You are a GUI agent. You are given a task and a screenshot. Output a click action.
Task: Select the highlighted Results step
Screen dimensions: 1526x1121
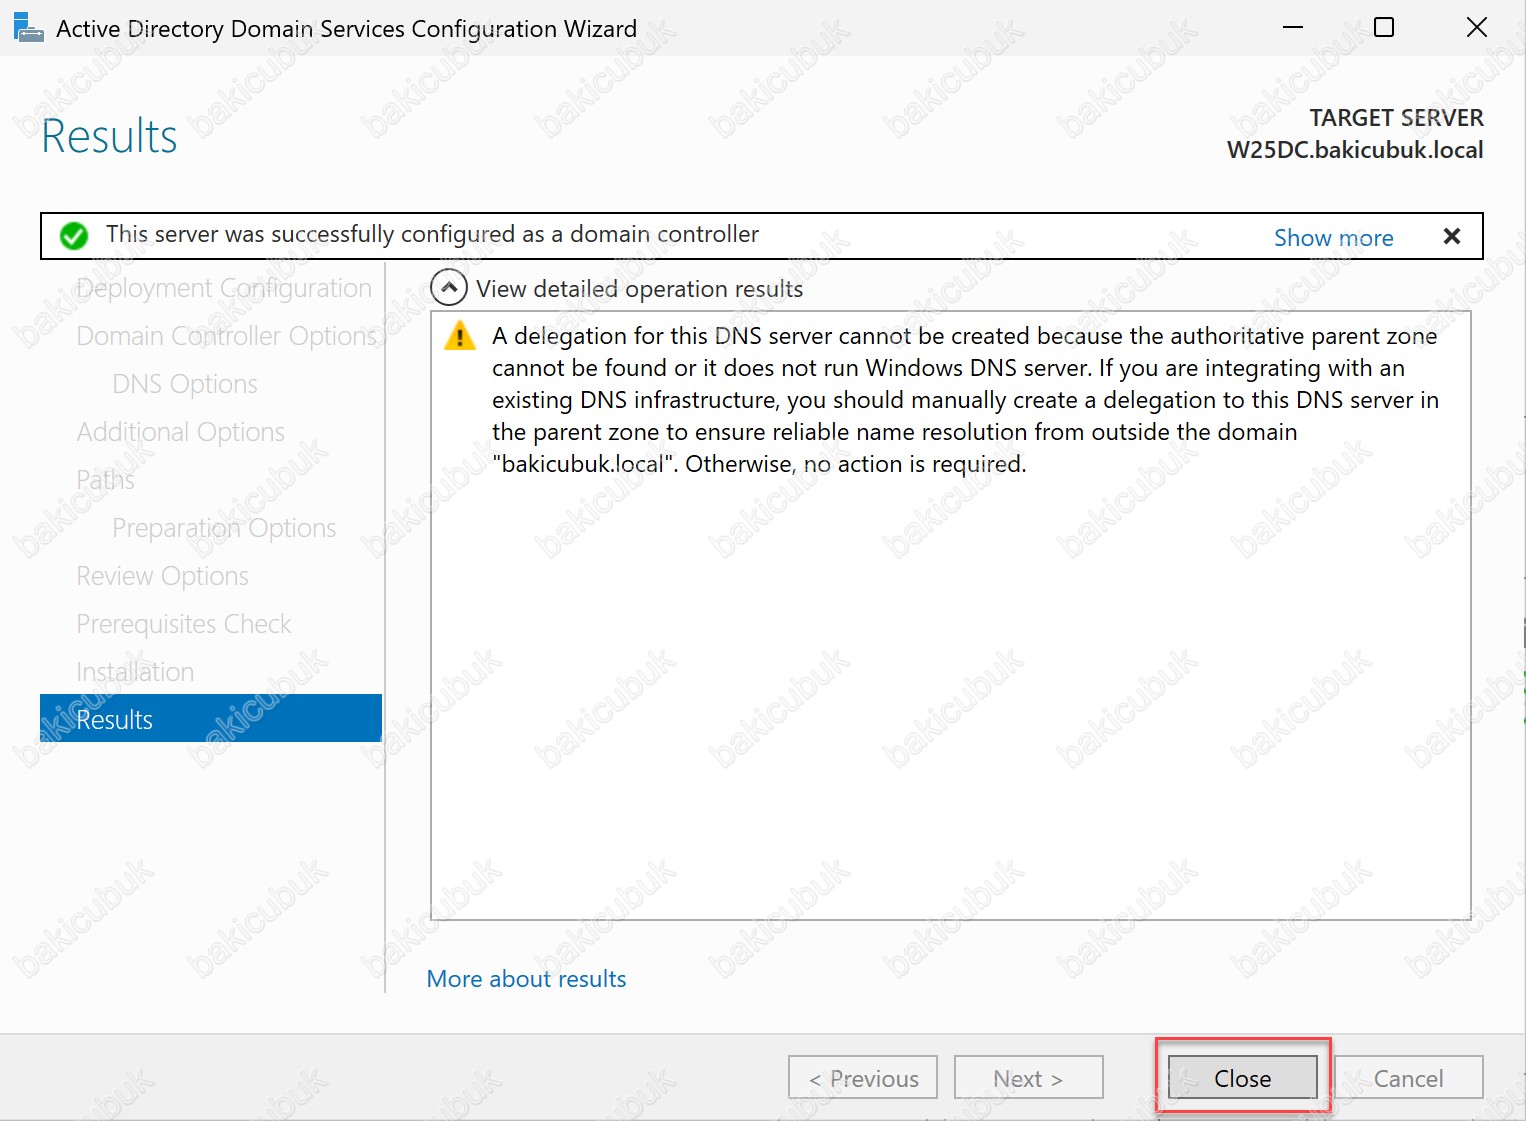pyautogui.click(x=211, y=718)
